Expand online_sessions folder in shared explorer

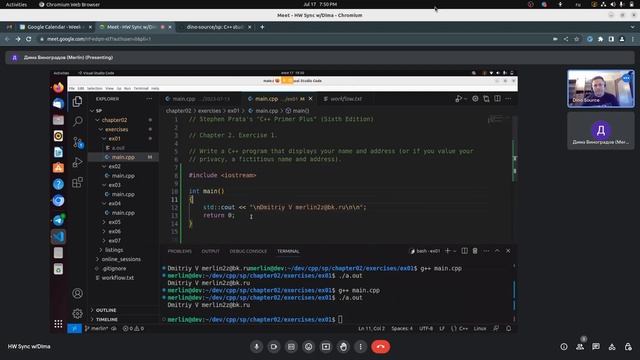122,259
